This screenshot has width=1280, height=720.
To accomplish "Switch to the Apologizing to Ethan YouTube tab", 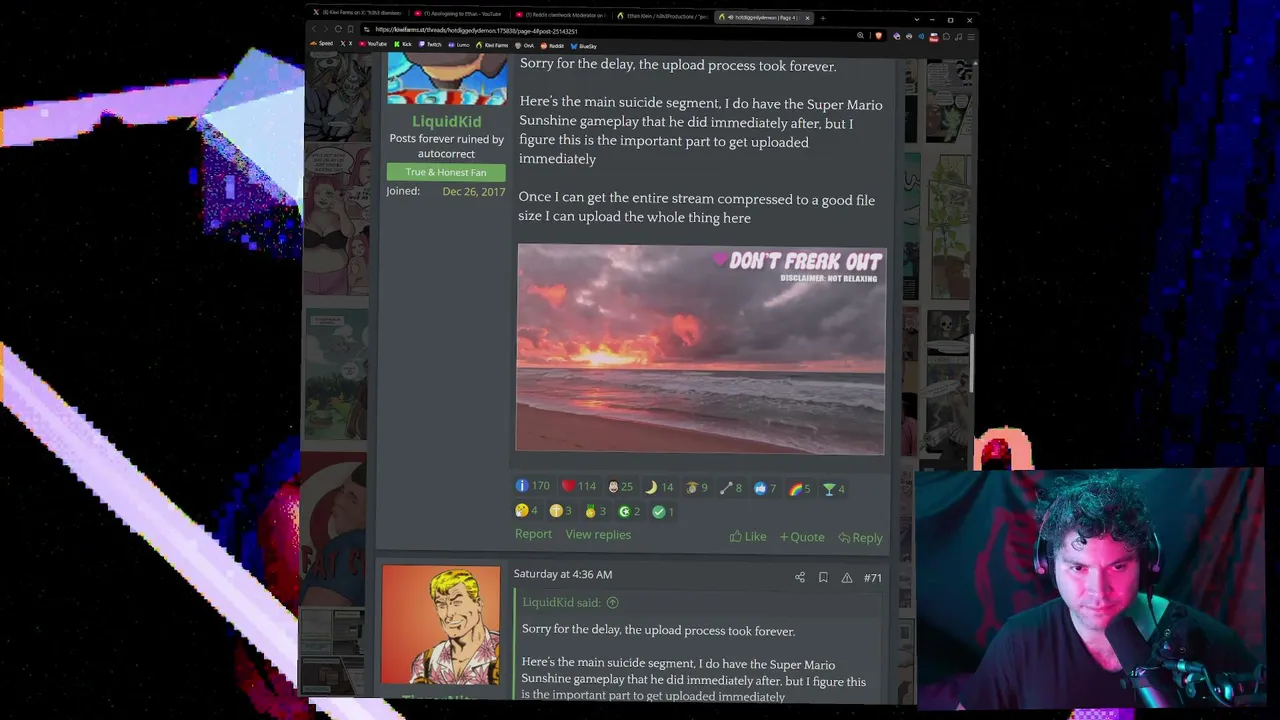I will point(458,14).
